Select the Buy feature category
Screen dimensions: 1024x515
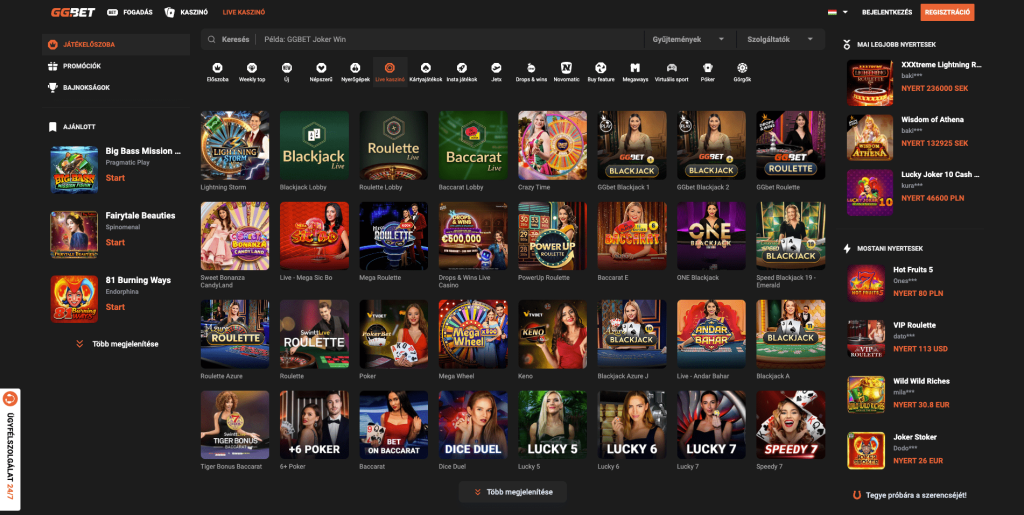pos(601,72)
